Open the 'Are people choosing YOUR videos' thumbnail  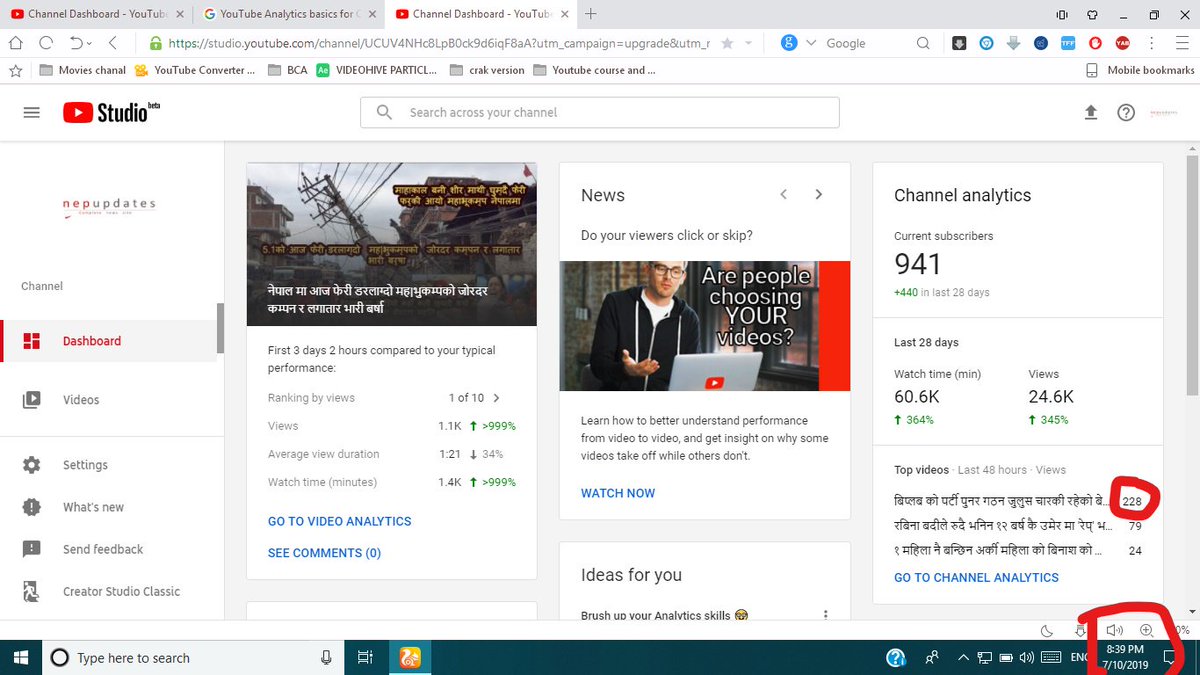click(x=704, y=326)
